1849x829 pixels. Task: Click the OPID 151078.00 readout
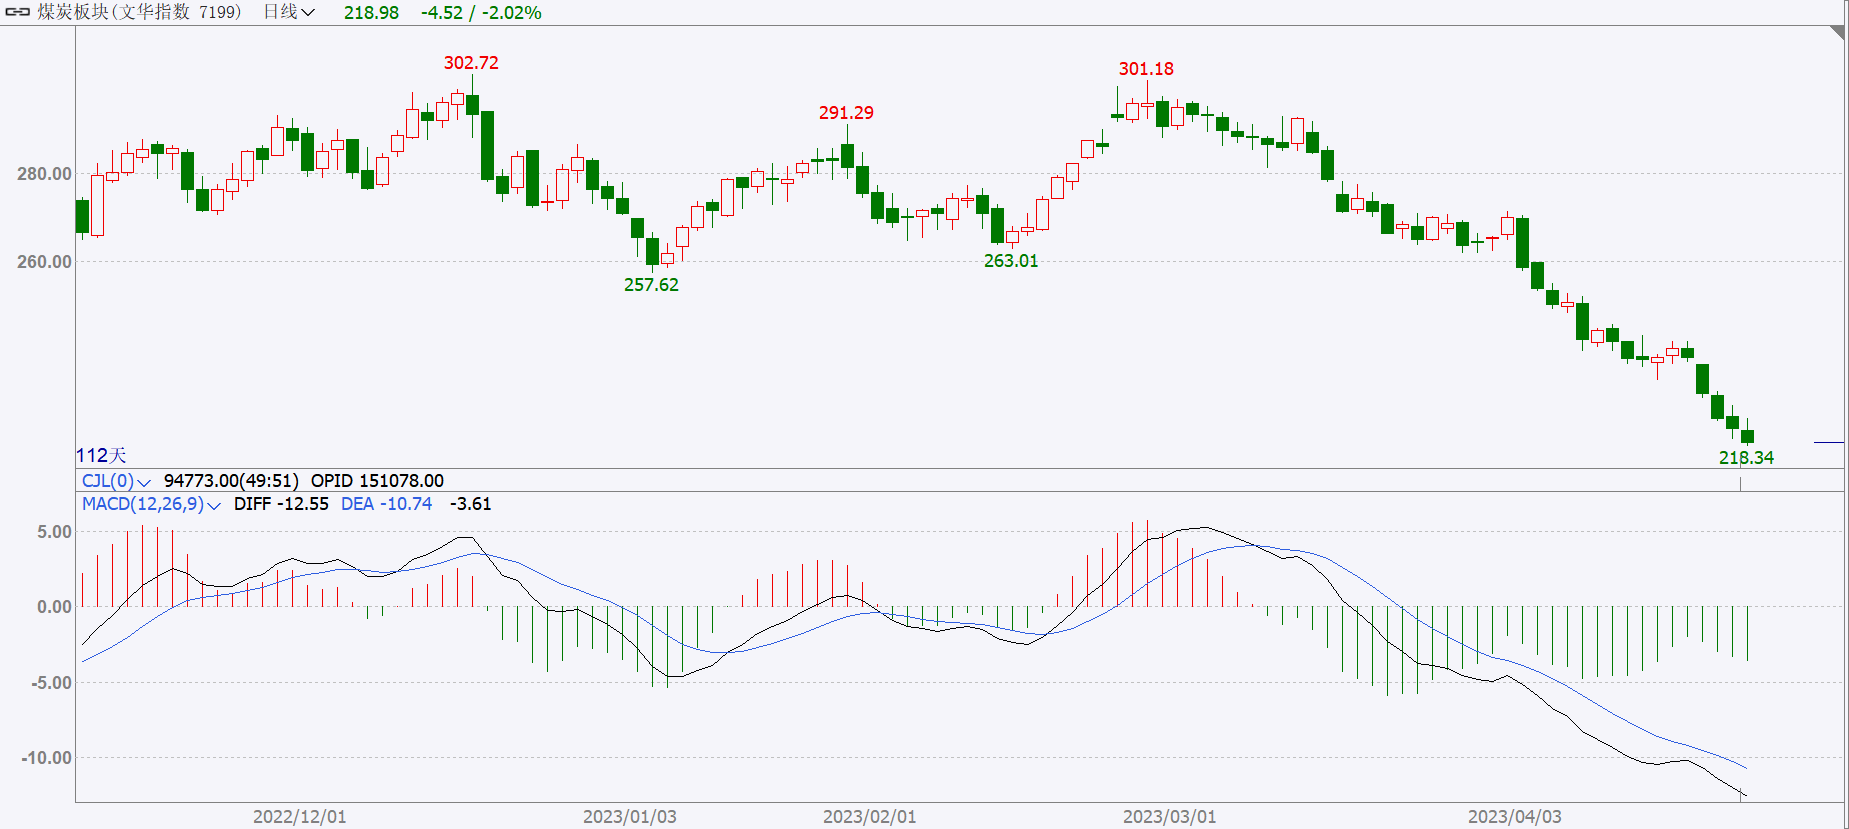click(x=377, y=481)
